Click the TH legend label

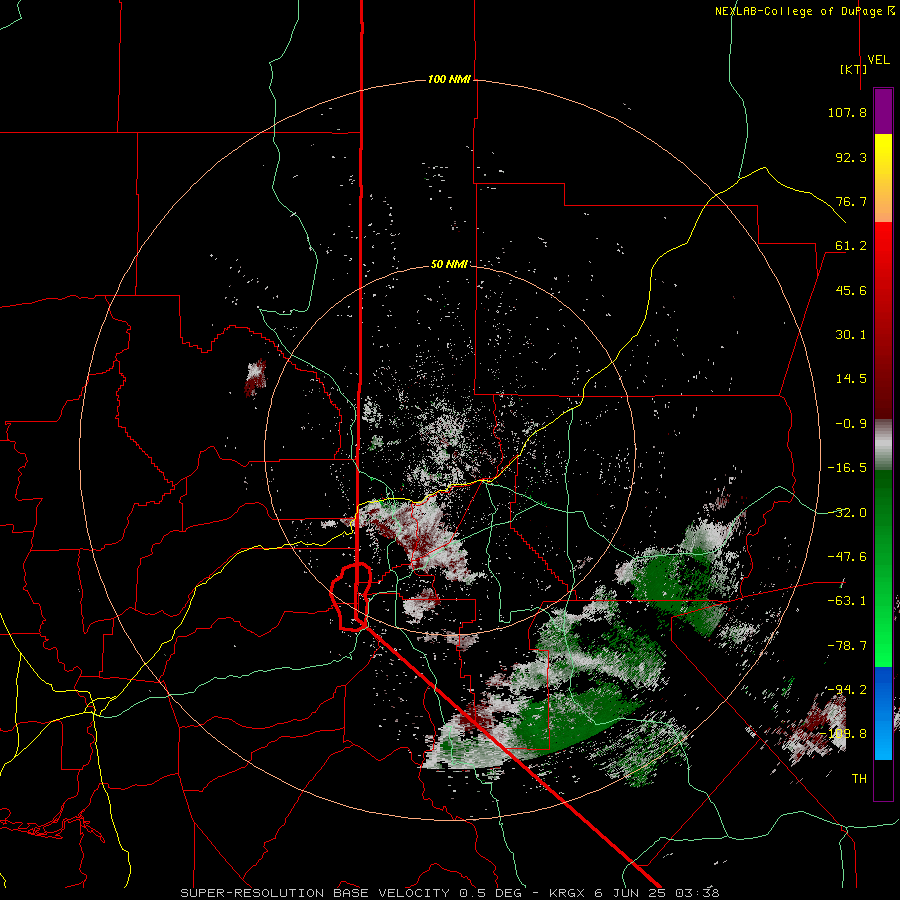click(859, 779)
